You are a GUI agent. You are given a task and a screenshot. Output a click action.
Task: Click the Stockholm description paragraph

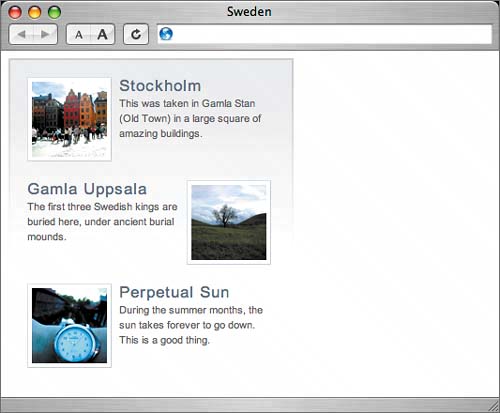(190, 118)
